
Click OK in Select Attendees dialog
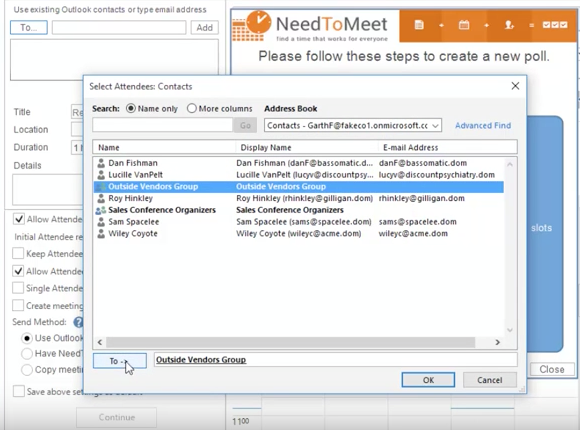(x=428, y=380)
